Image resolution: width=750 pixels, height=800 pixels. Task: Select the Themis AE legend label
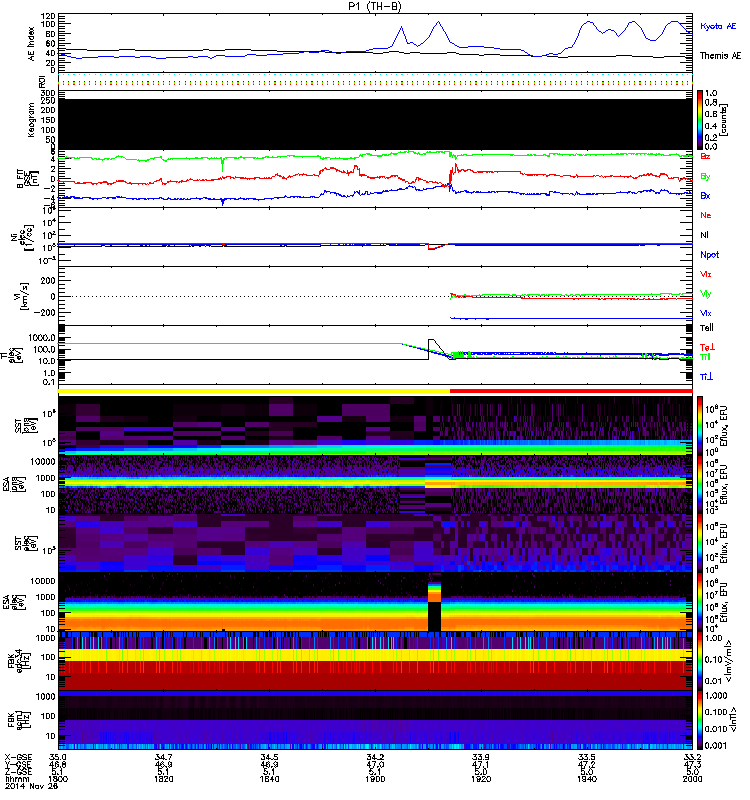point(720,56)
